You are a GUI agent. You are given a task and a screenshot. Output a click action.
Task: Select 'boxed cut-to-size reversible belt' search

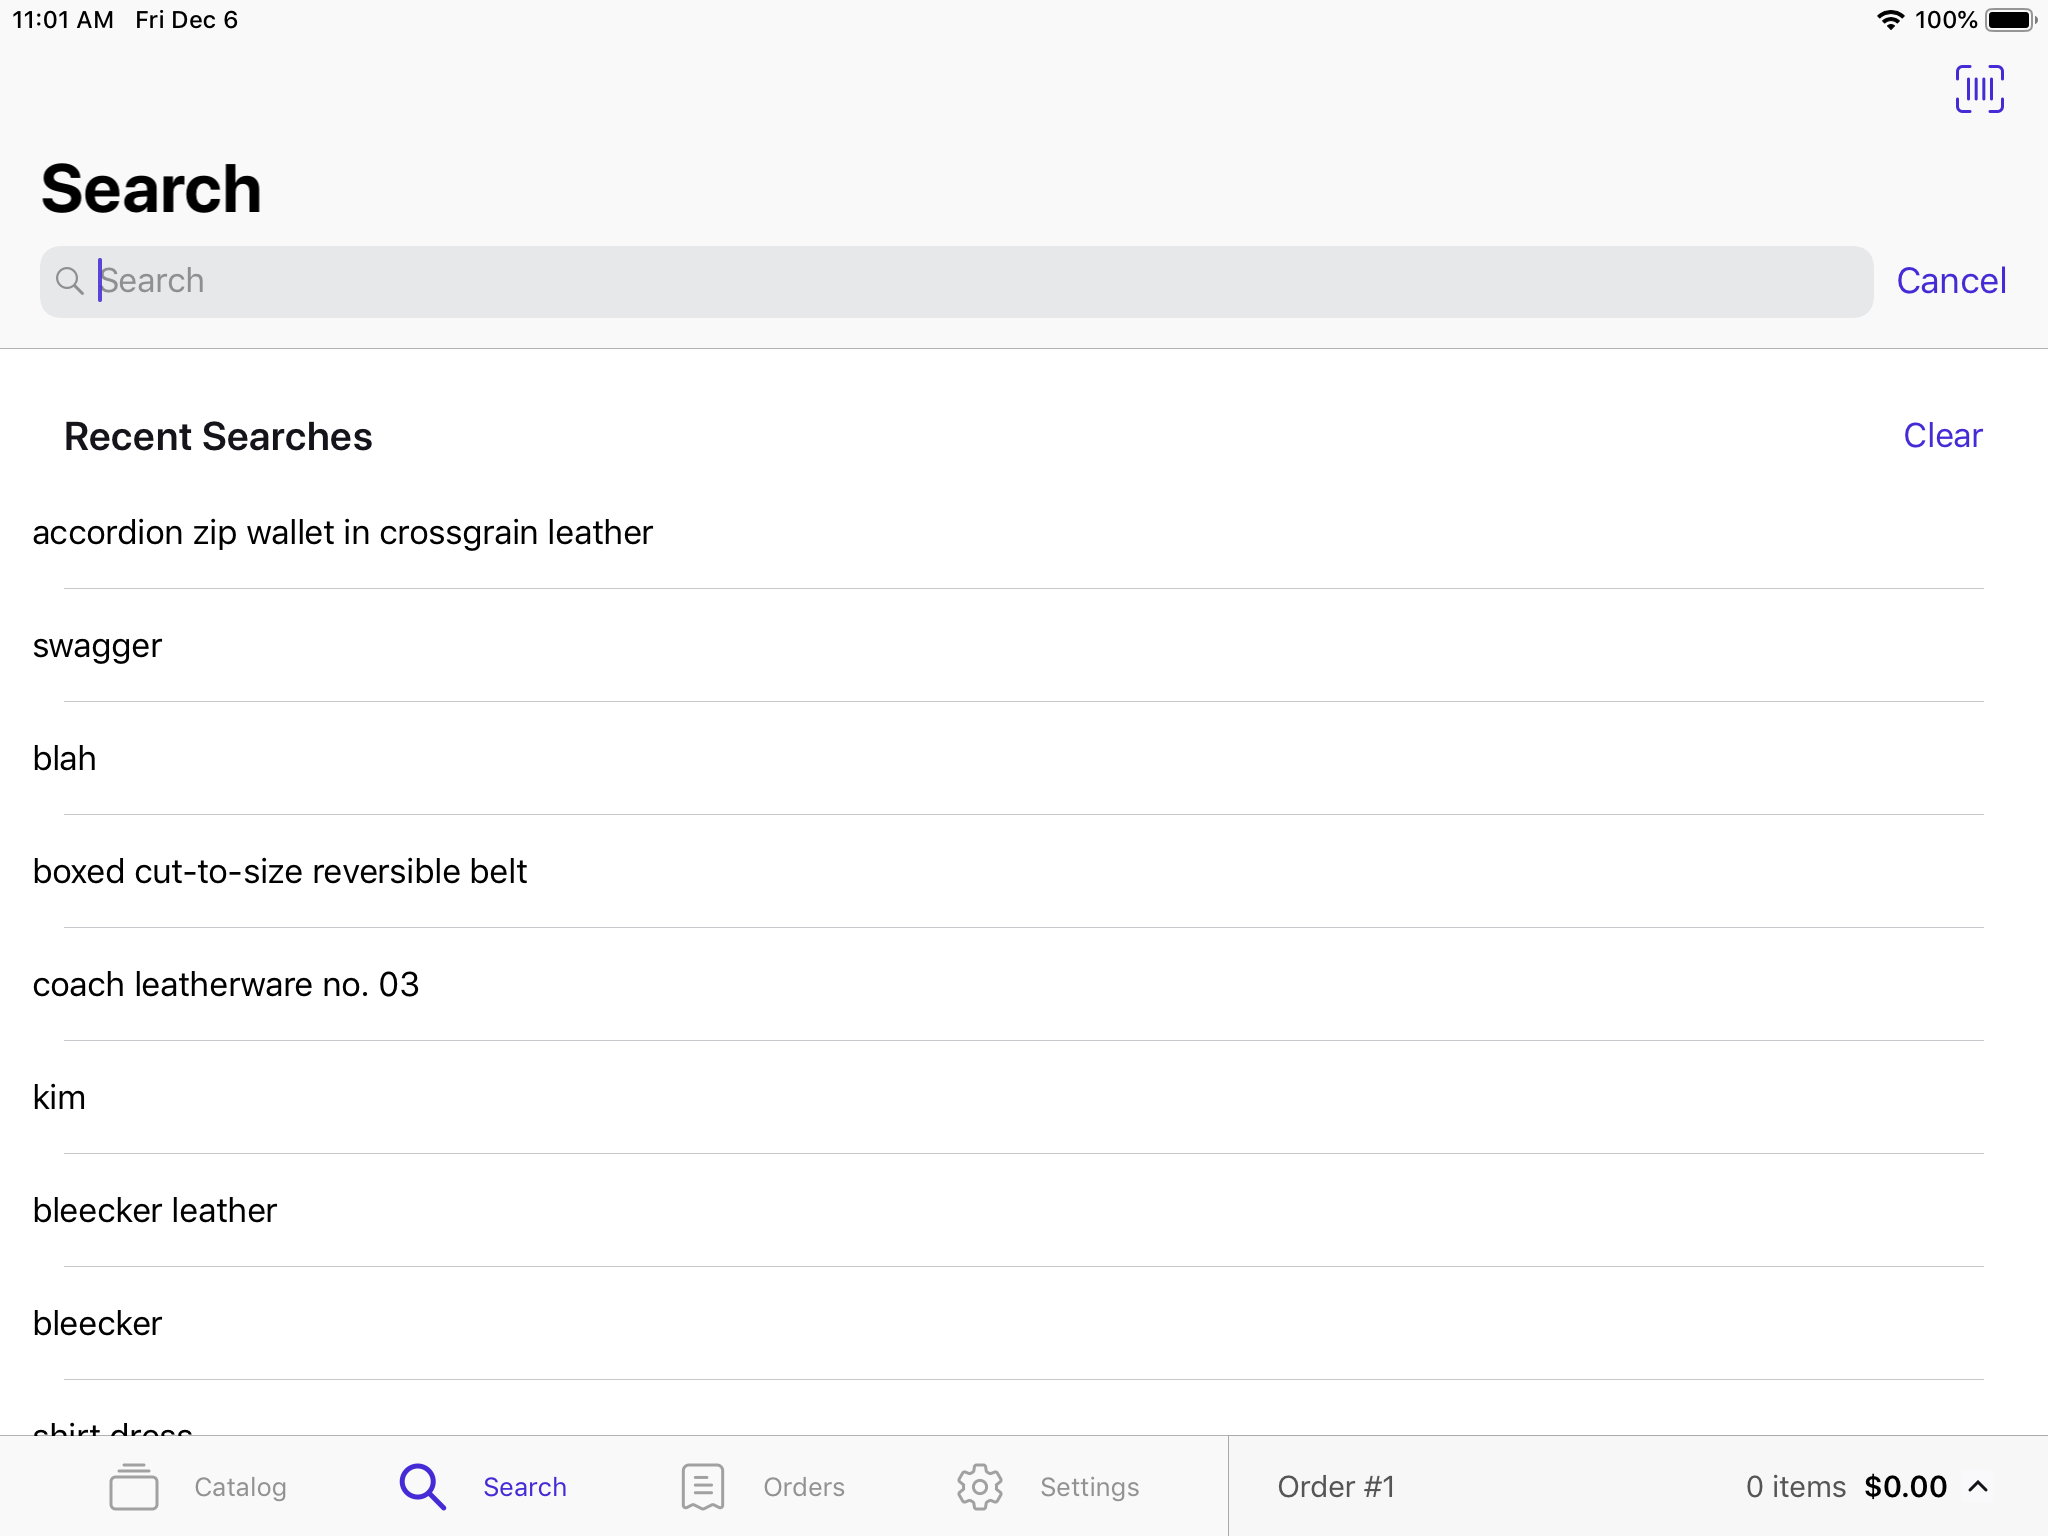point(1024,871)
